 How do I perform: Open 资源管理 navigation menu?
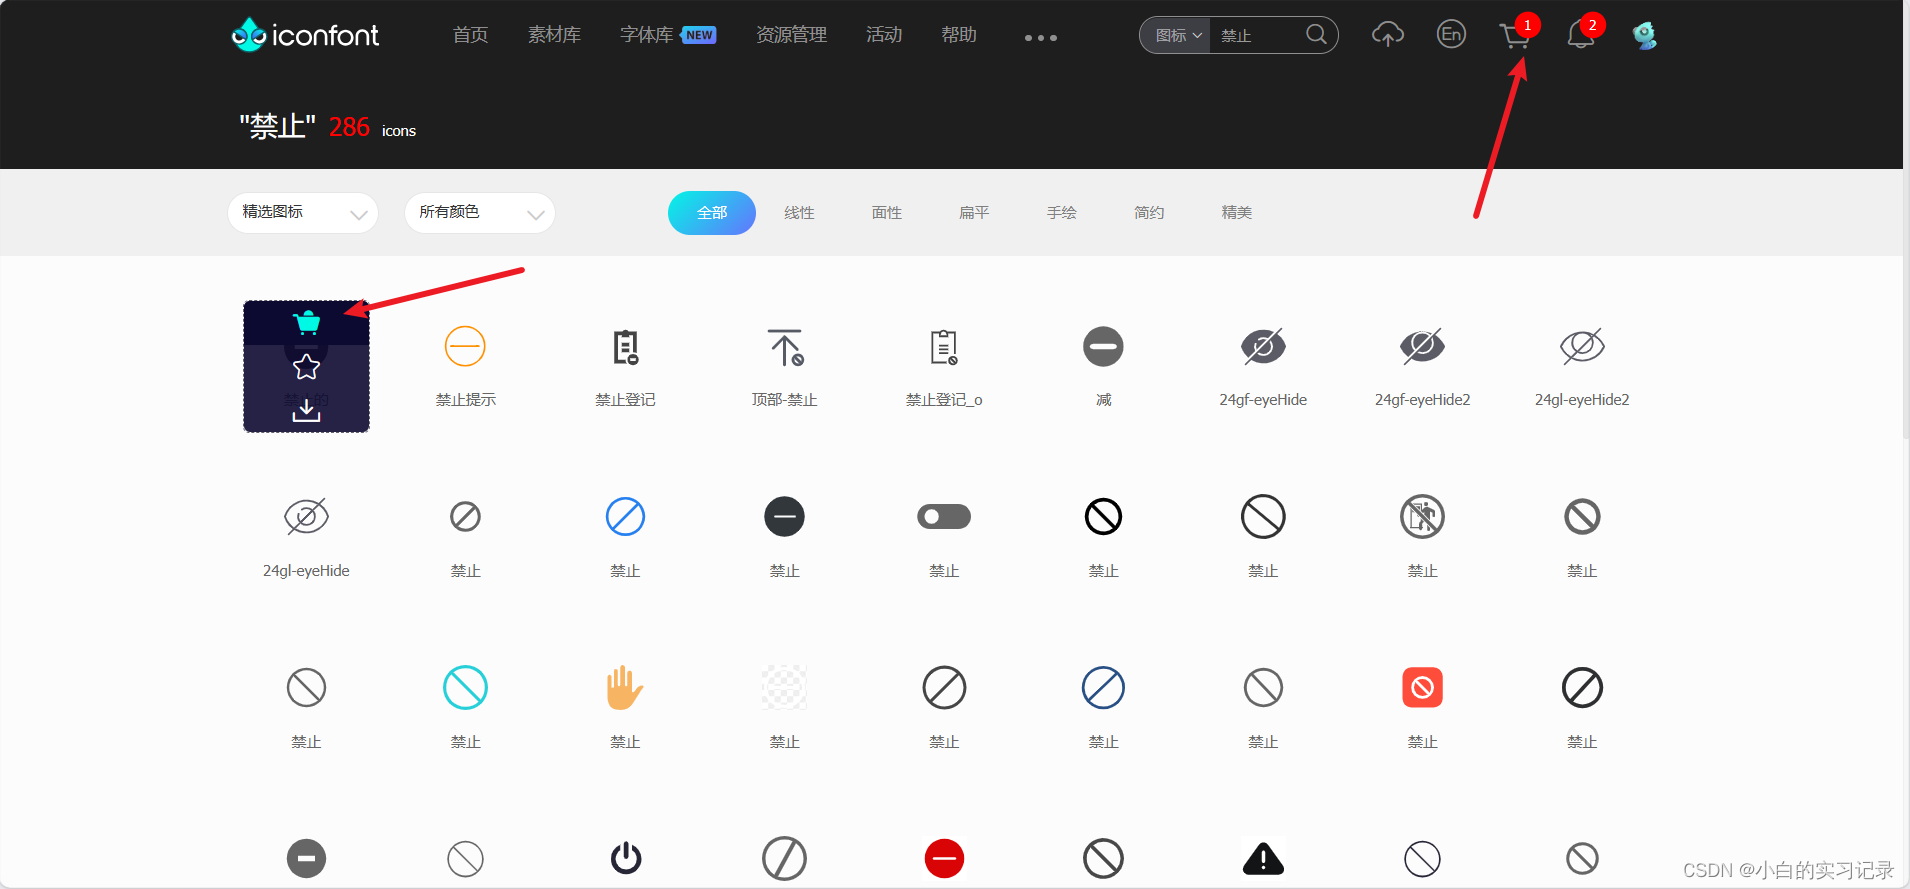[x=791, y=35]
